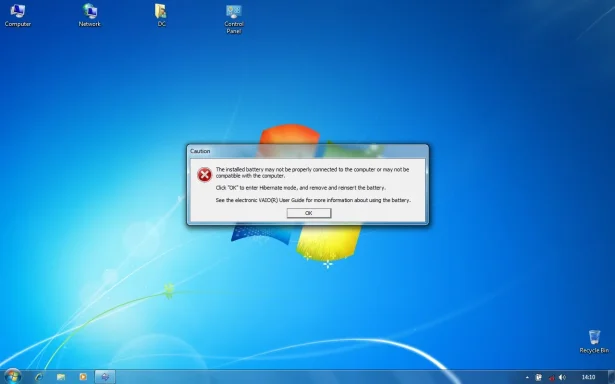Click the 'VAIO(R) User Guide' information line
Image resolution: width=615 pixels, height=384 pixels.
(x=313, y=200)
